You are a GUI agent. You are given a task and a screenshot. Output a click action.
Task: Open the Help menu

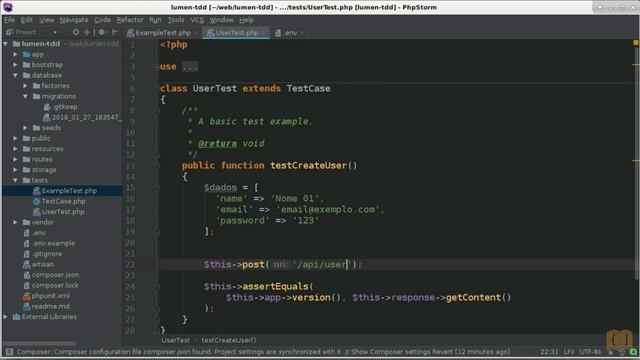click(x=247, y=20)
